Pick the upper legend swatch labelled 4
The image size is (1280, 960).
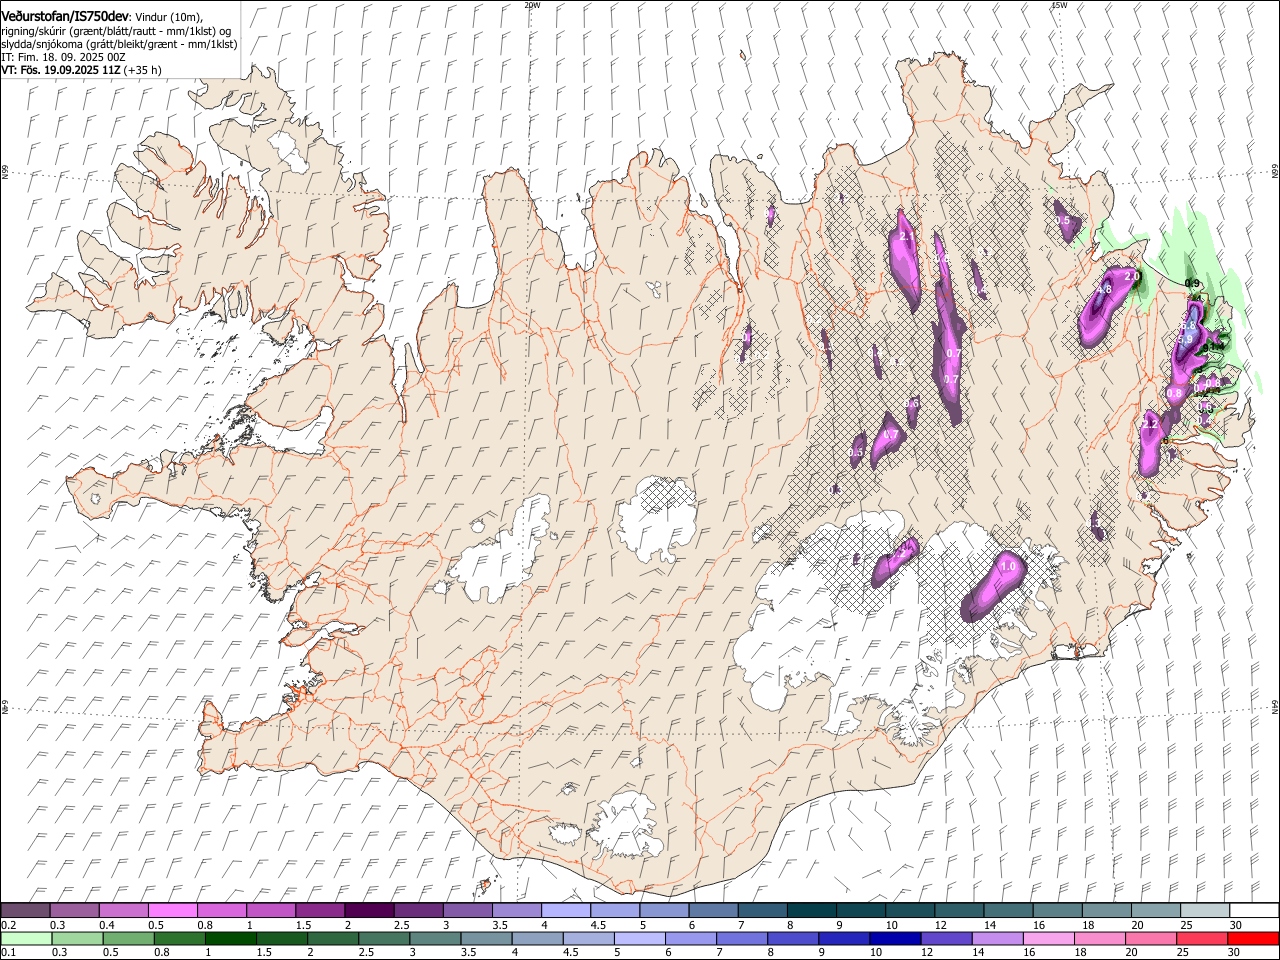pyautogui.click(x=565, y=910)
